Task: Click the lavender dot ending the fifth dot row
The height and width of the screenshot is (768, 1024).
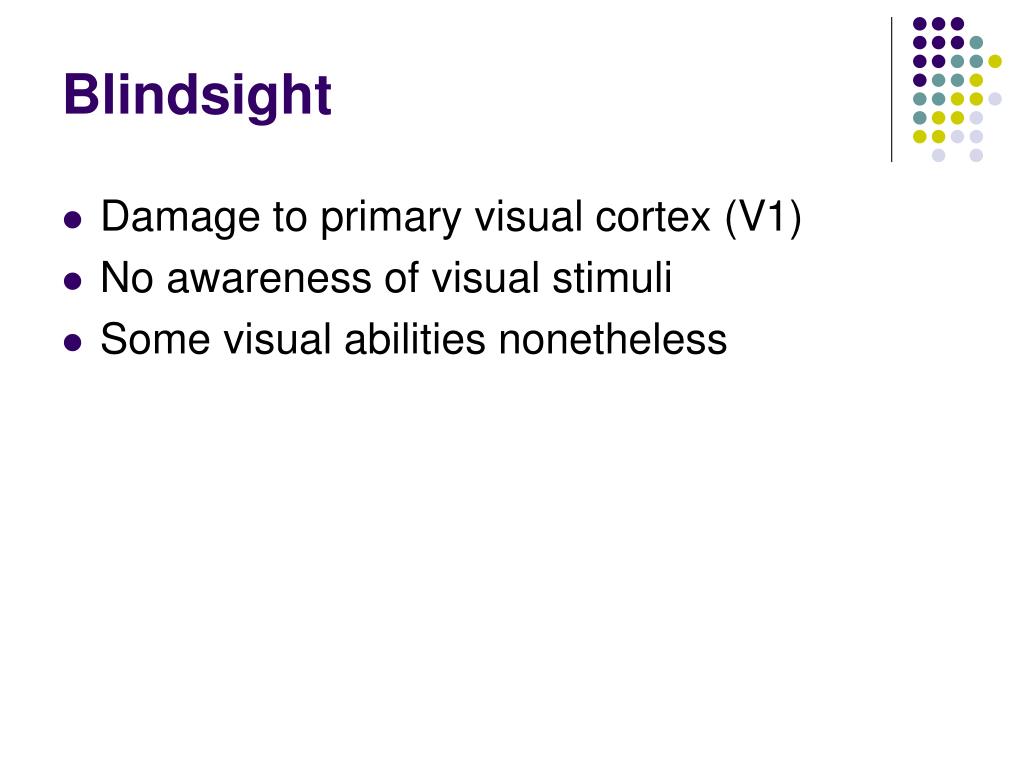Action: click(x=995, y=99)
